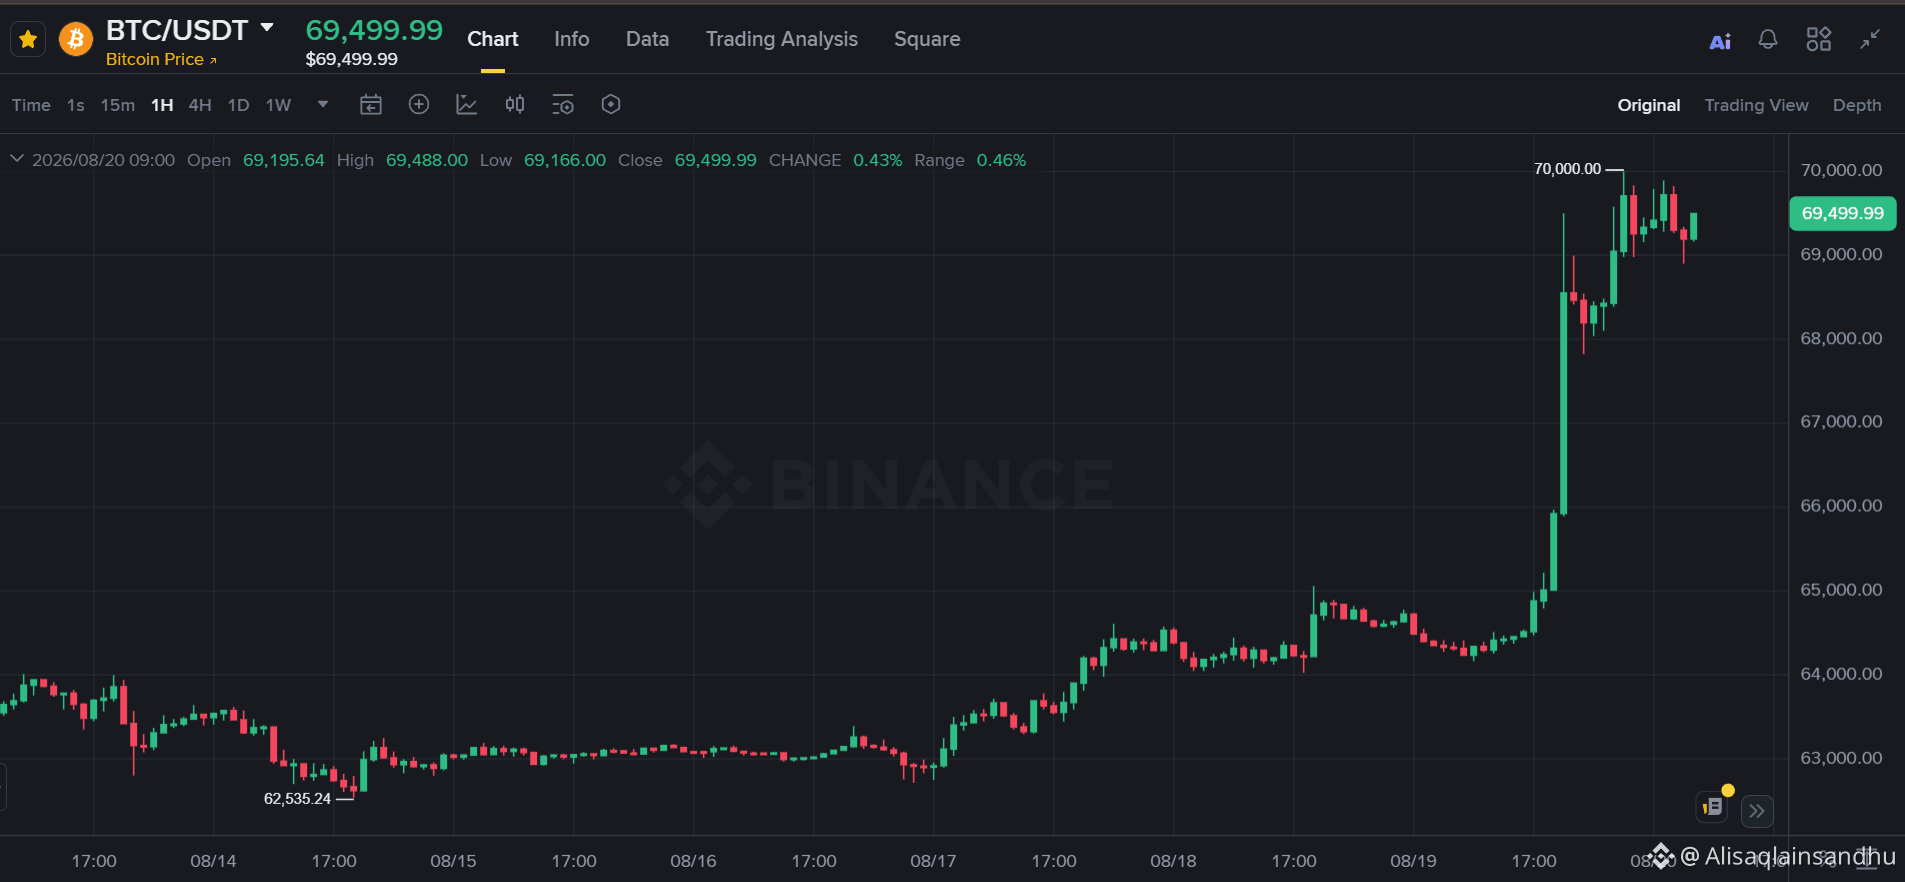Click the CHANGE value 0.43%
Viewport: 1905px width, 882px height.
coord(877,160)
